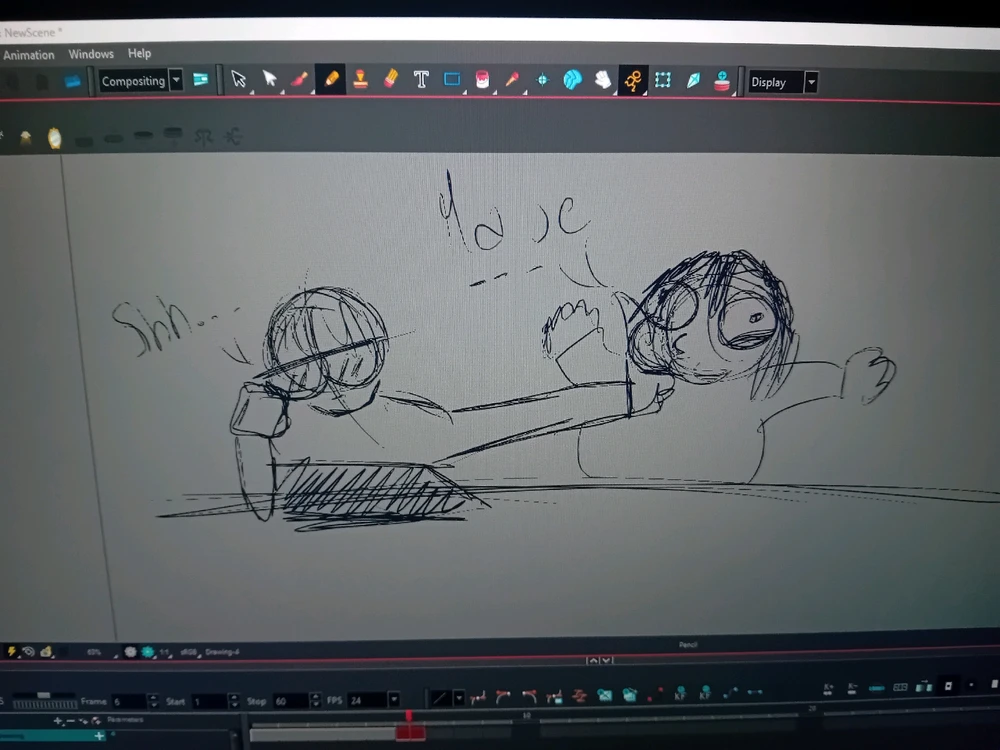Select the RGB Picker tool
This screenshot has width=1000, height=750.
point(512,81)
